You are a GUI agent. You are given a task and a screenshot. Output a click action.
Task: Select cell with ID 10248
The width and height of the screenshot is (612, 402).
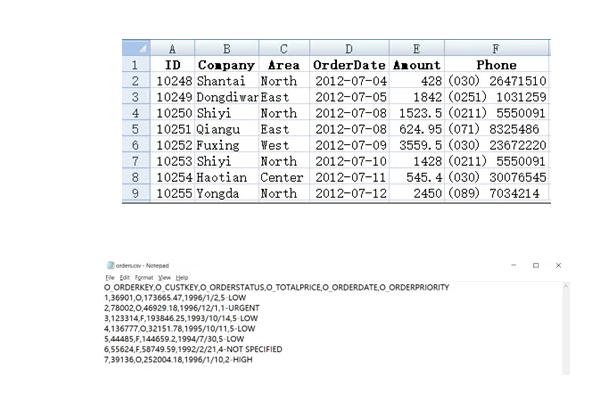click(x=173, y=80)
